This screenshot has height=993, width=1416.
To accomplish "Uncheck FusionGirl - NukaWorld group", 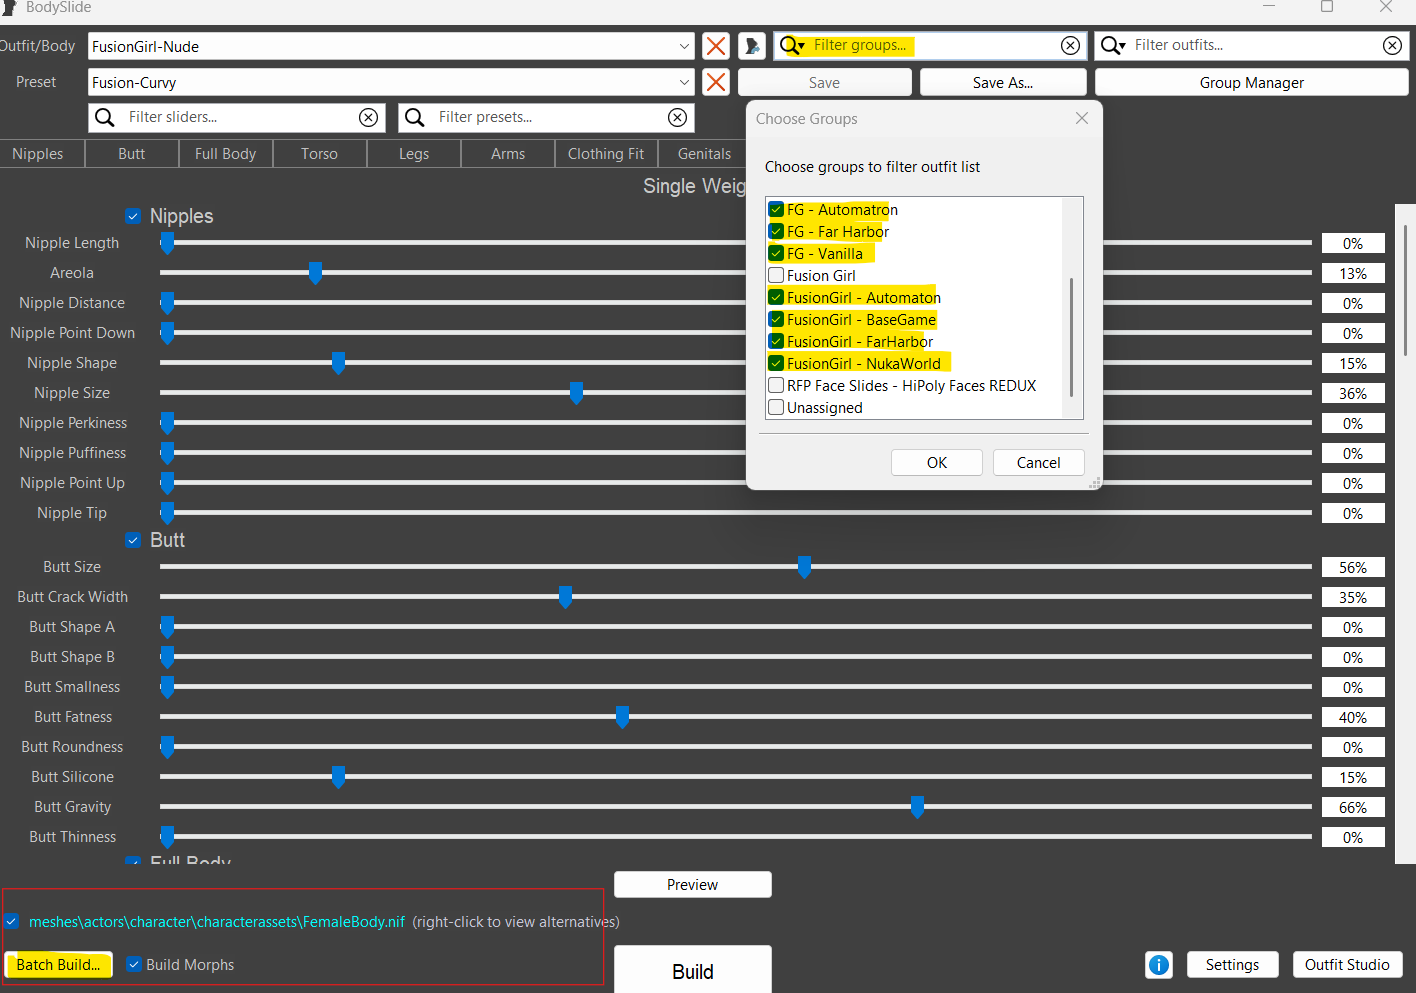I will 776,364.
